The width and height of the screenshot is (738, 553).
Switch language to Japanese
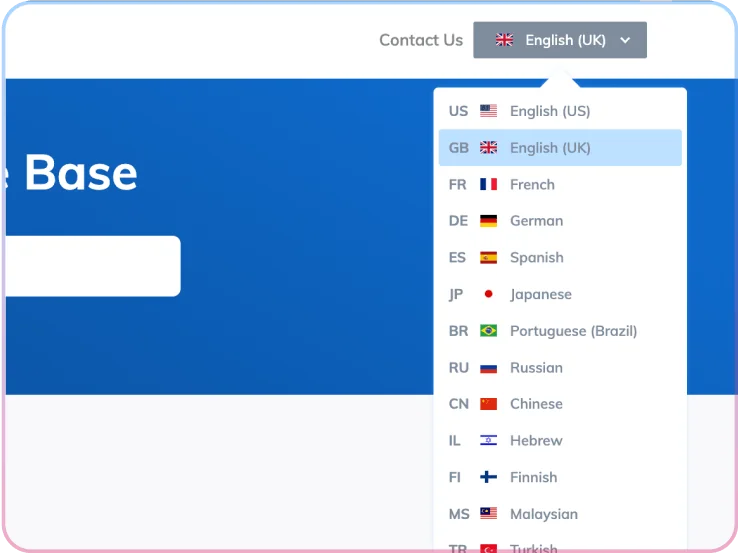(x=560, y=294)
